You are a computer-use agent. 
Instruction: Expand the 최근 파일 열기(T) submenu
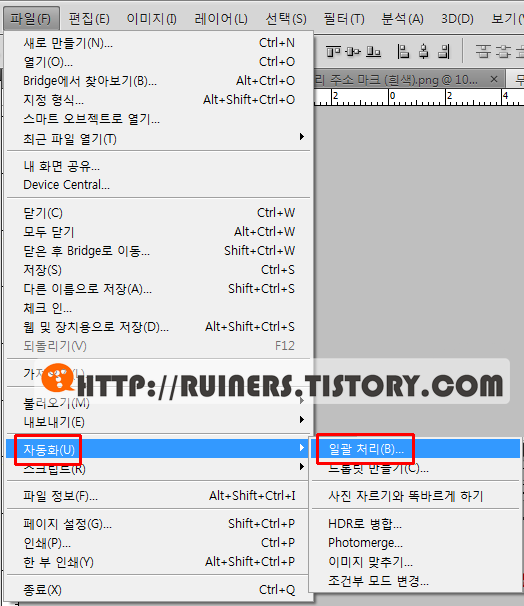pos(158,138)
